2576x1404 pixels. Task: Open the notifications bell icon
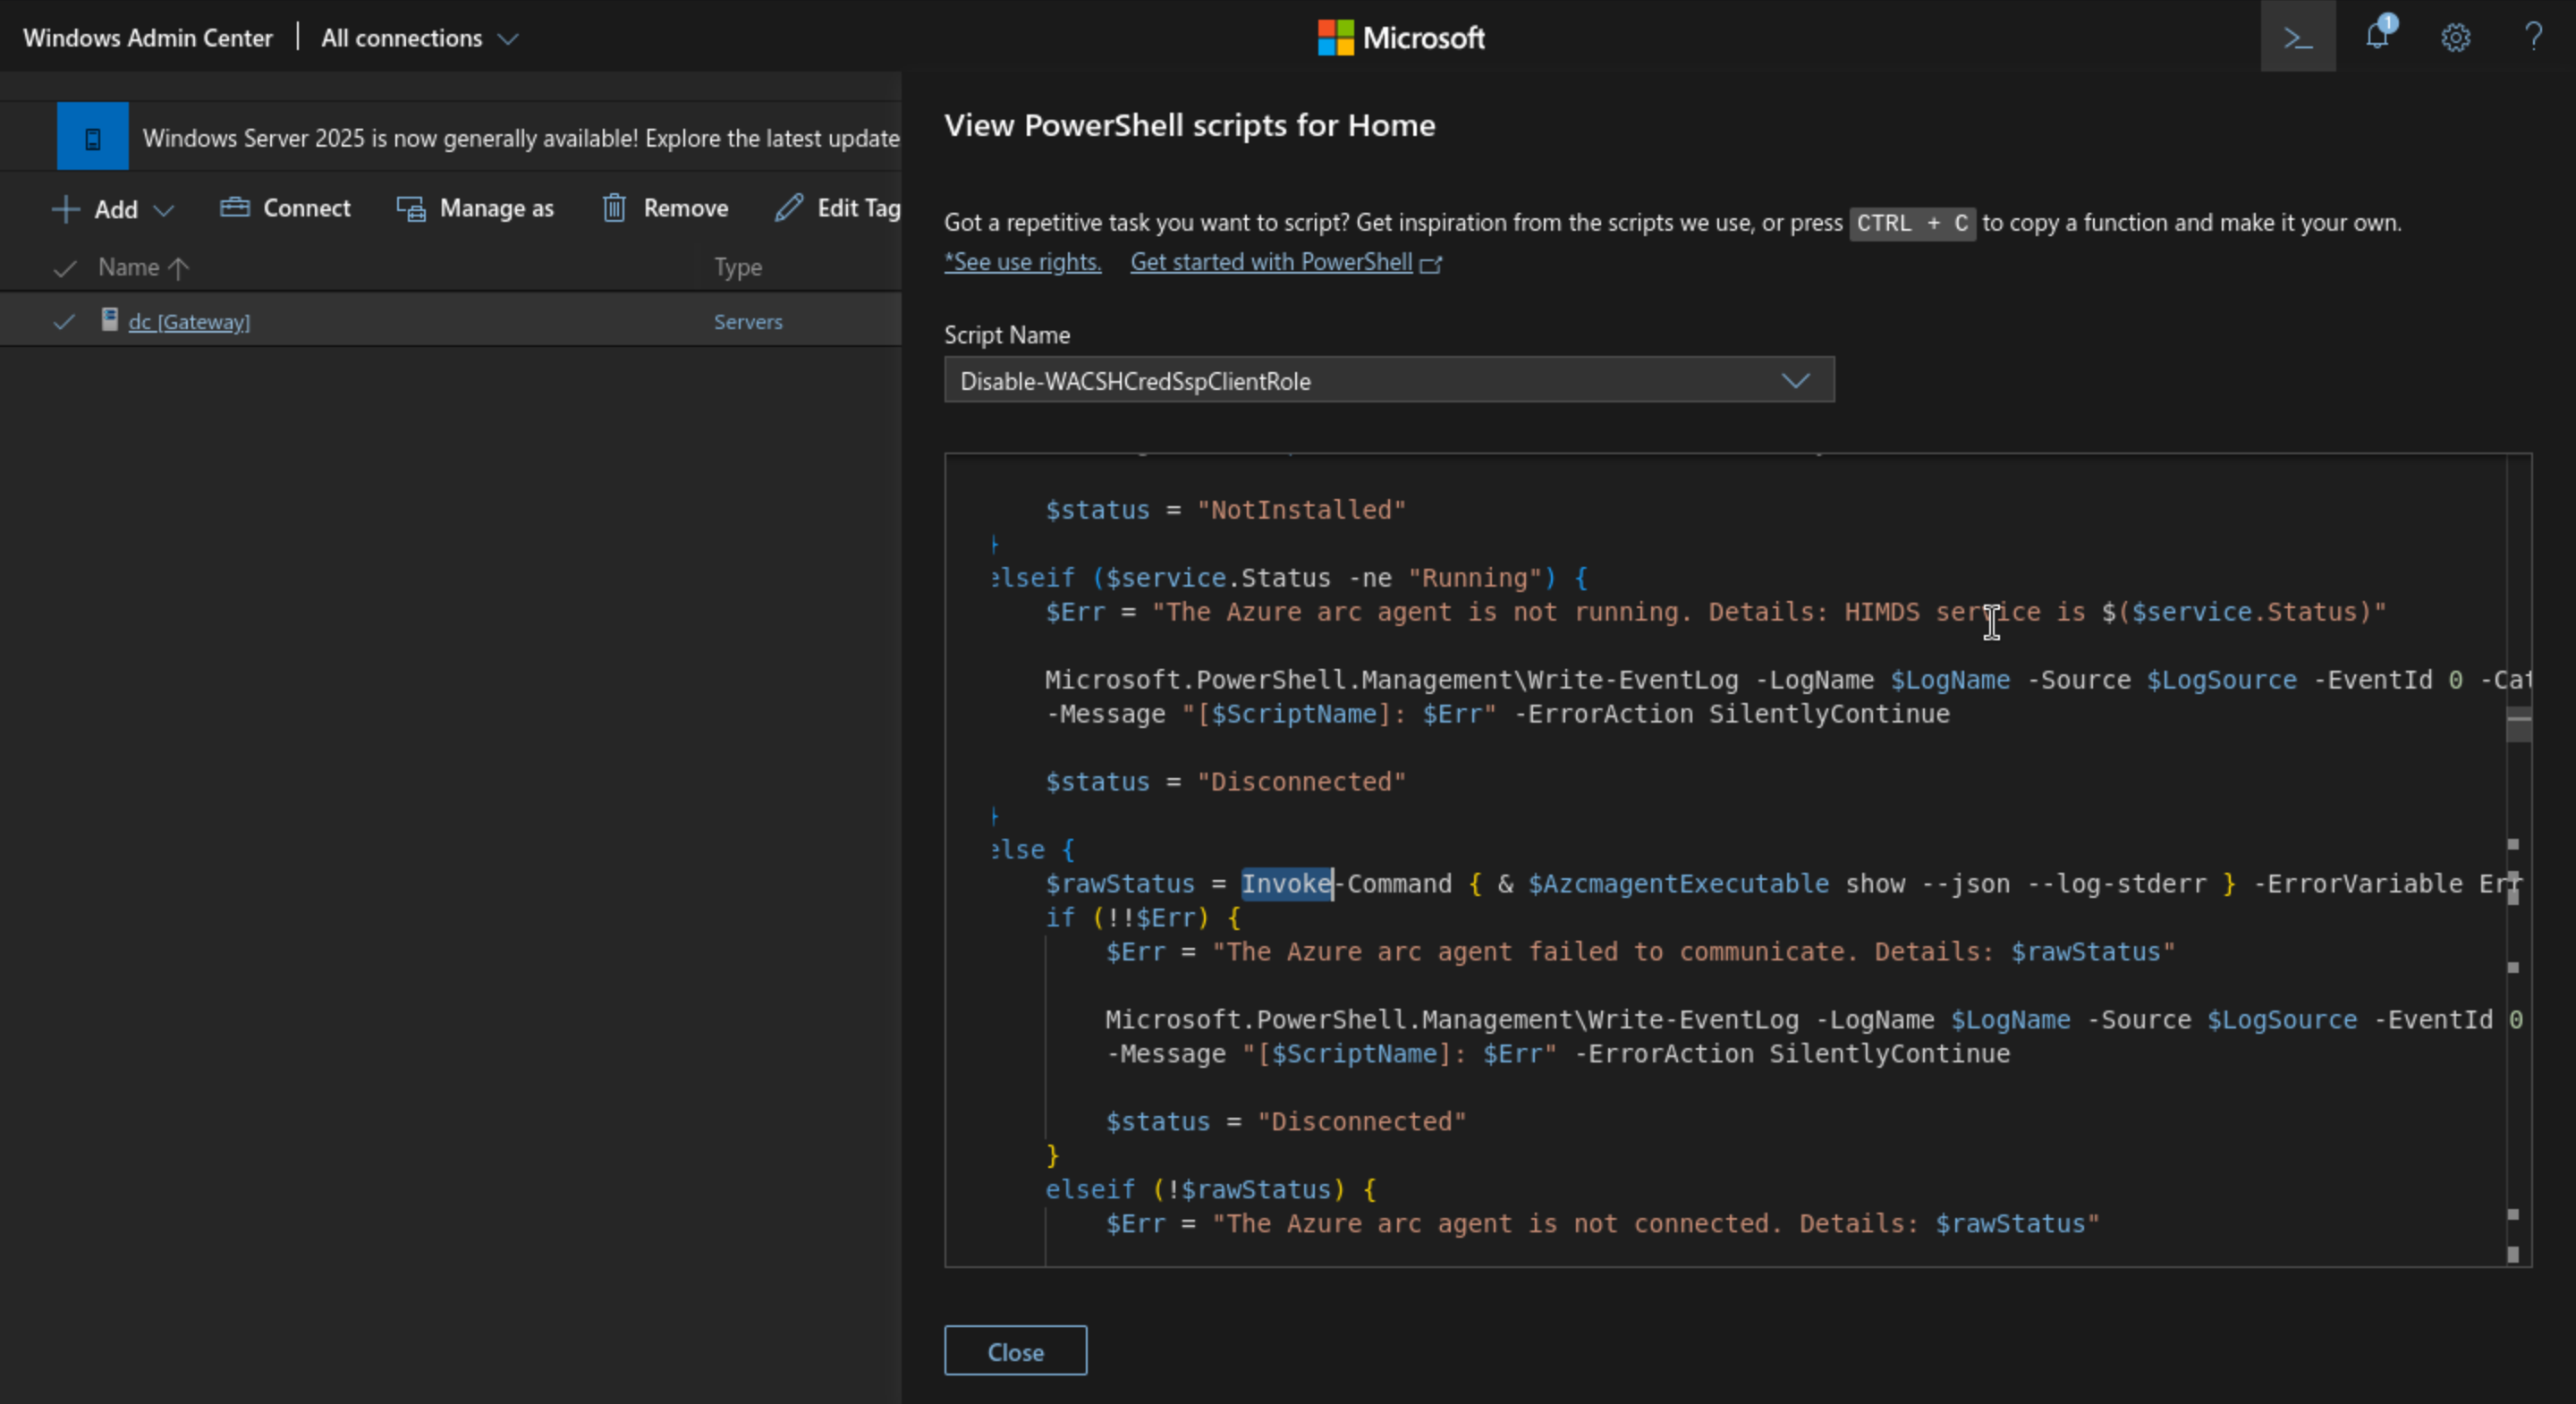point(2378,36)
